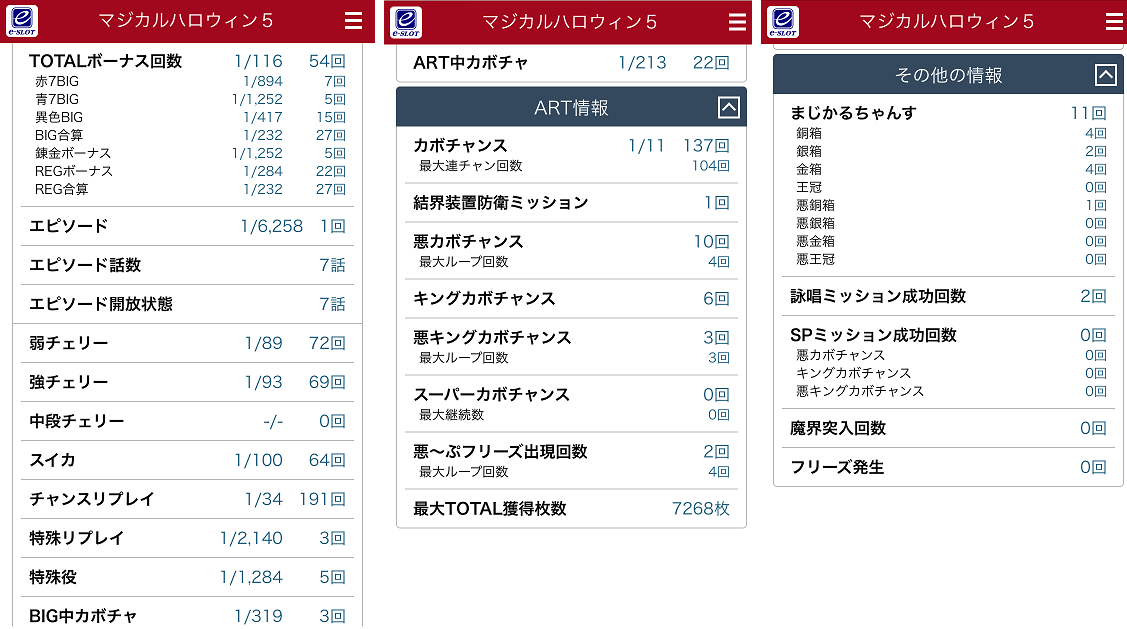This screenshot has width=1127, height=629.
Task: Select 悪キングカボチャンス 3回 row
Action: 571,337
